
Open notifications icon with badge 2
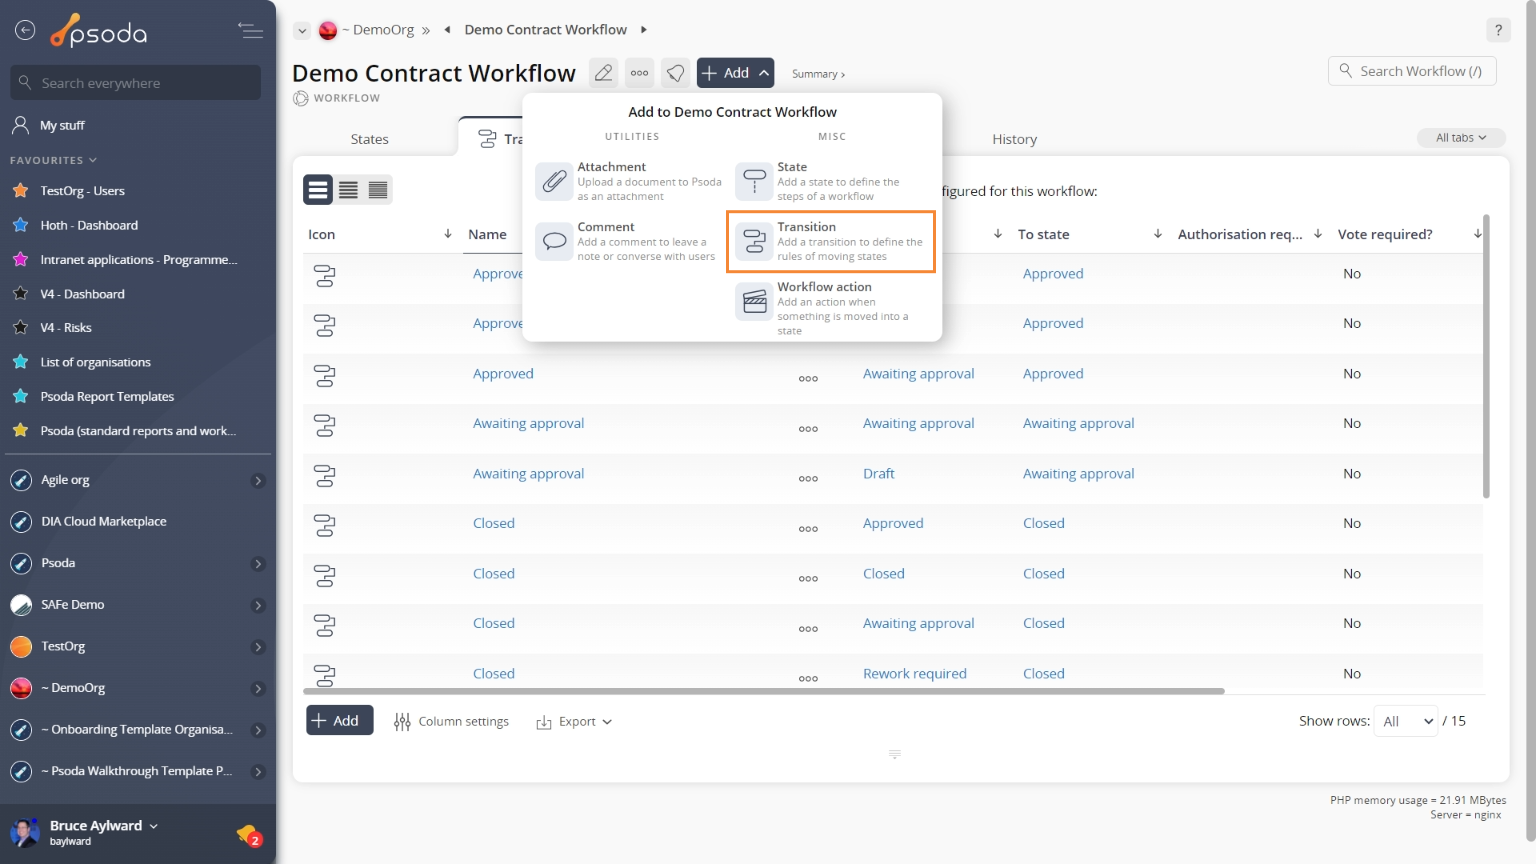click(248, 834)
